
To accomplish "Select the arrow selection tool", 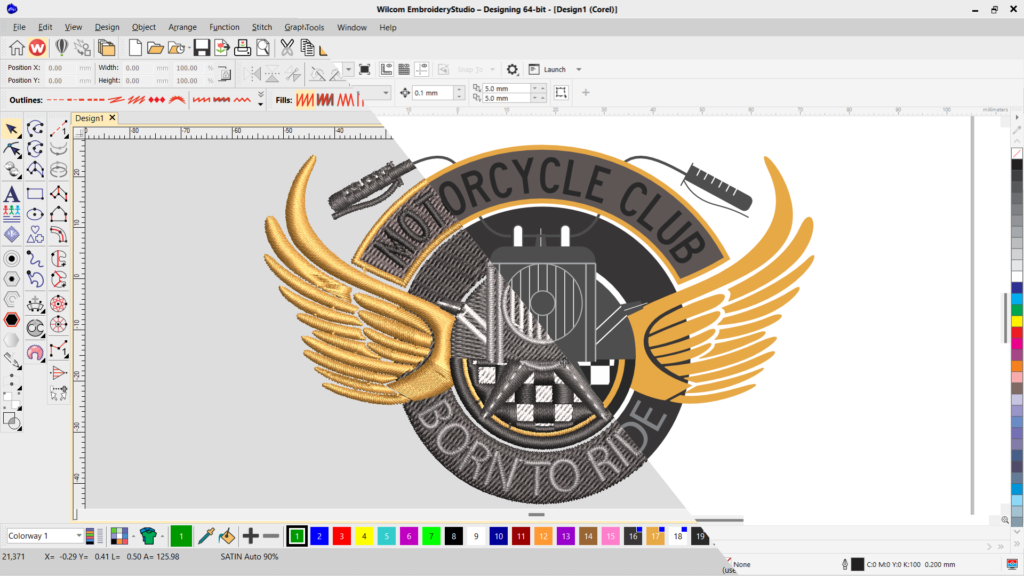I will click(x=13, y=127).
